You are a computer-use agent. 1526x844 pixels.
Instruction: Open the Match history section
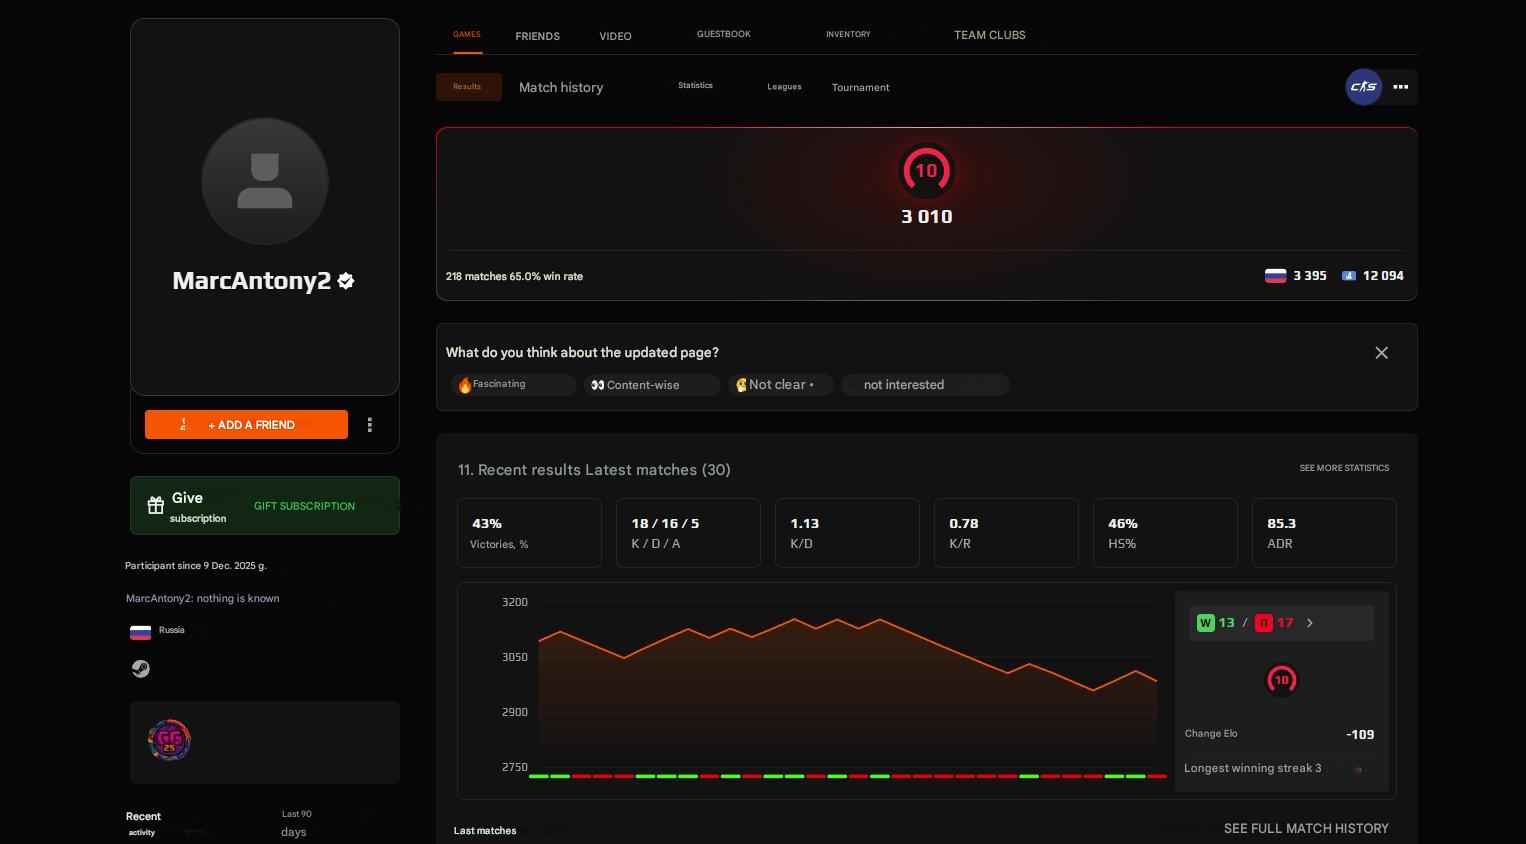click(x=560, y=87)
